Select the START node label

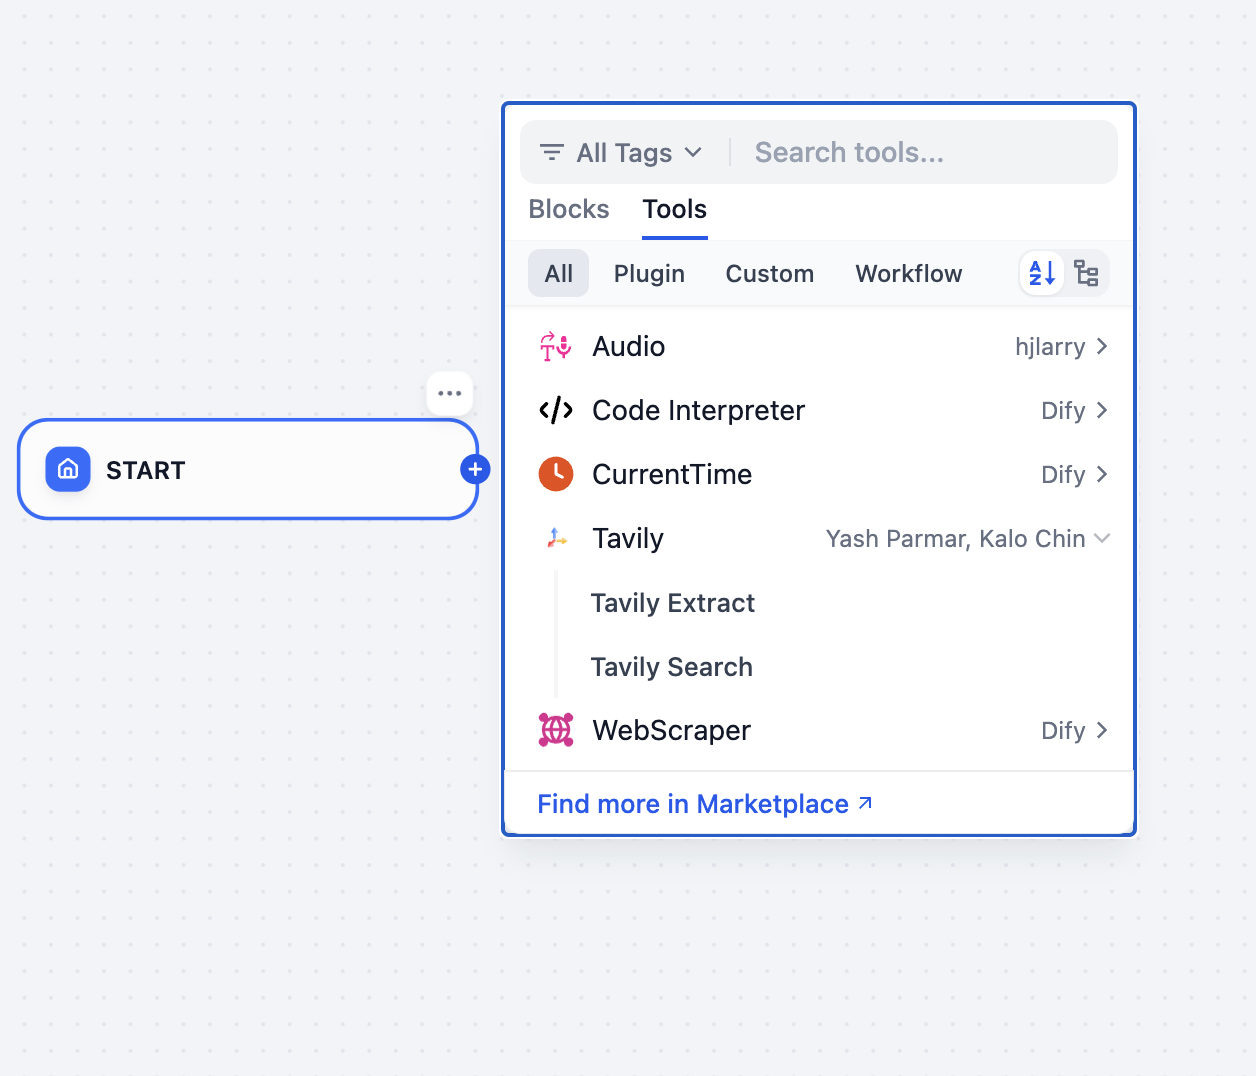pyautogui.click(x=146, y=470)
